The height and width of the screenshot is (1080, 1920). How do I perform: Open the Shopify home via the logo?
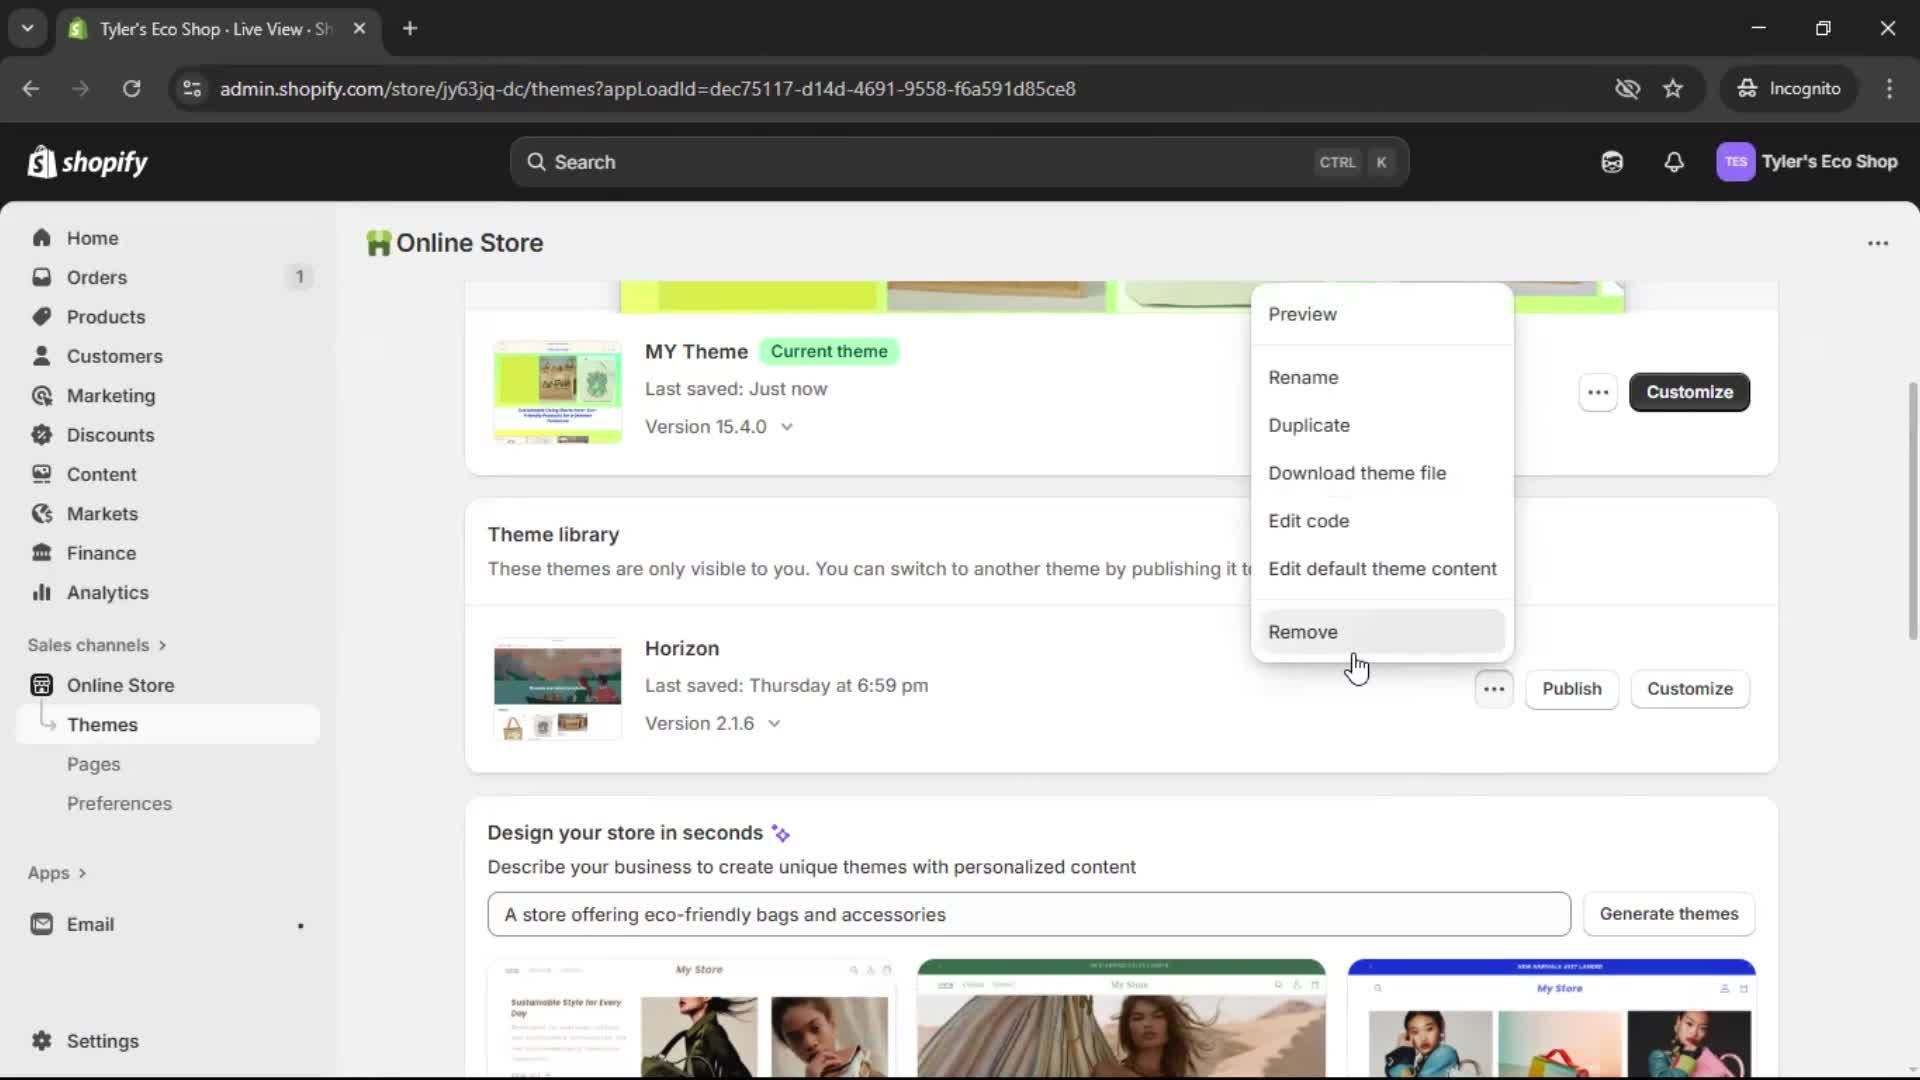(87, 162)
